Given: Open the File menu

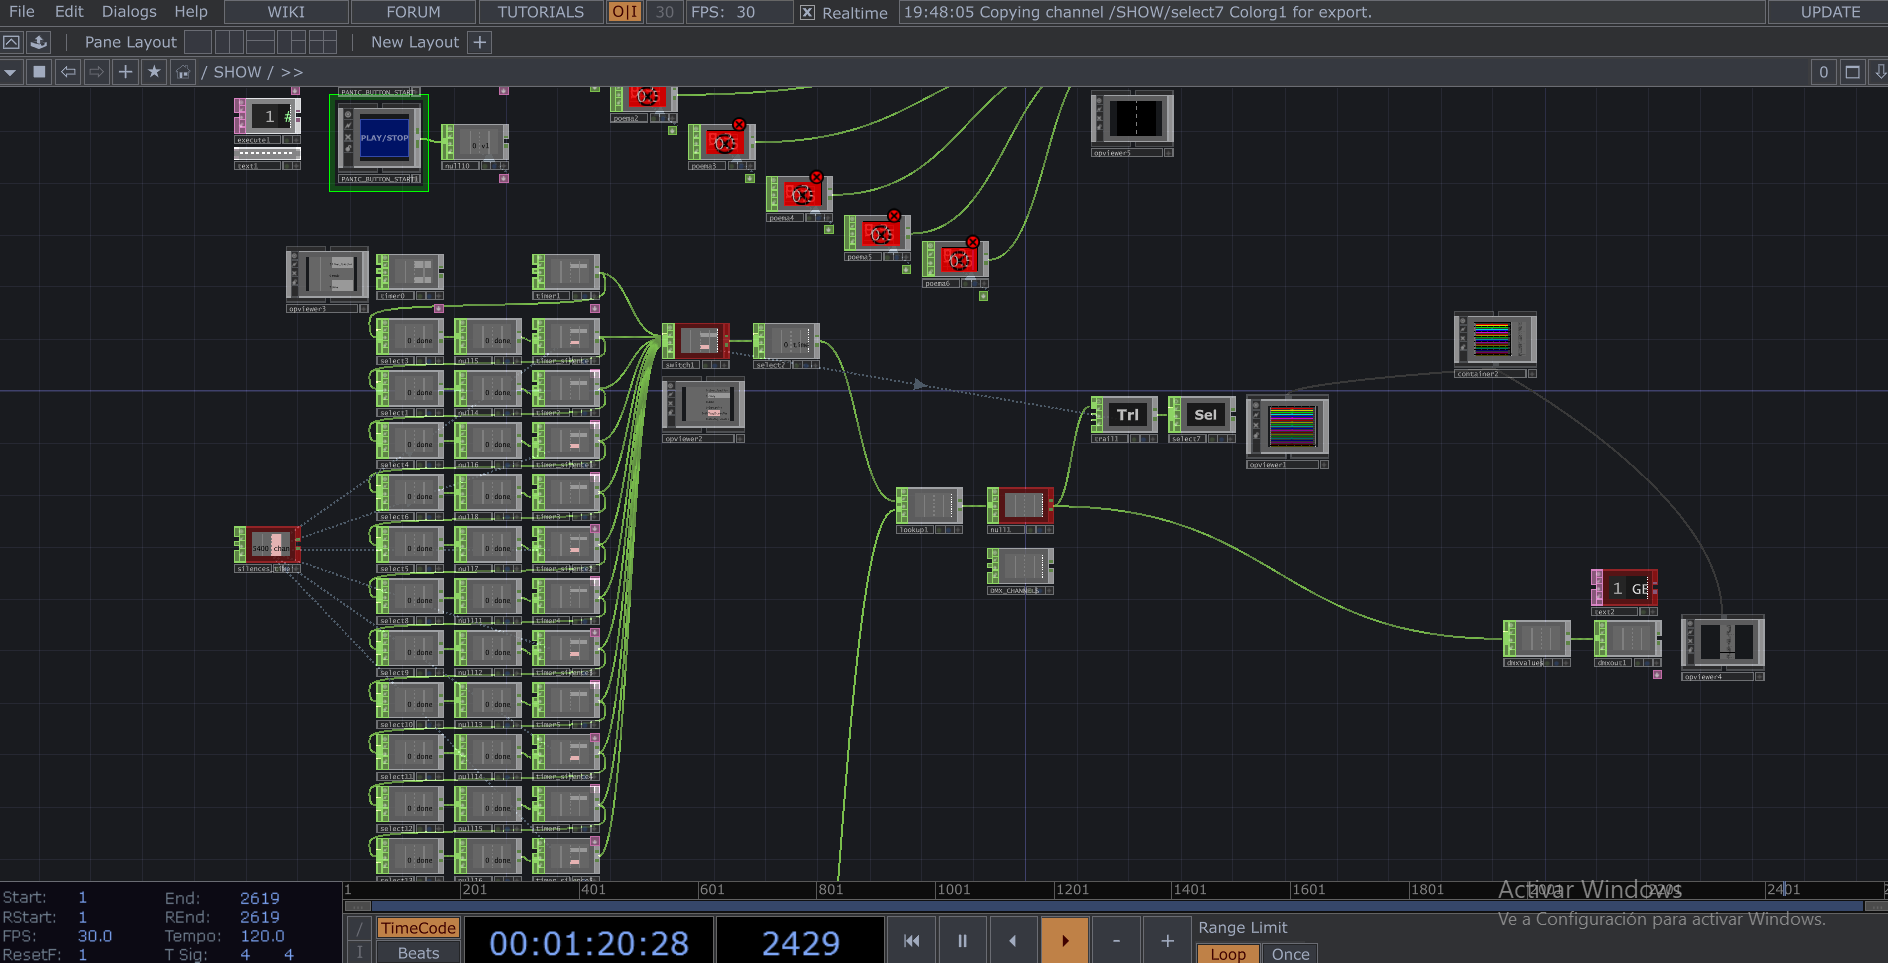Looking at the screenshot, I should click(x=21, y=12).
